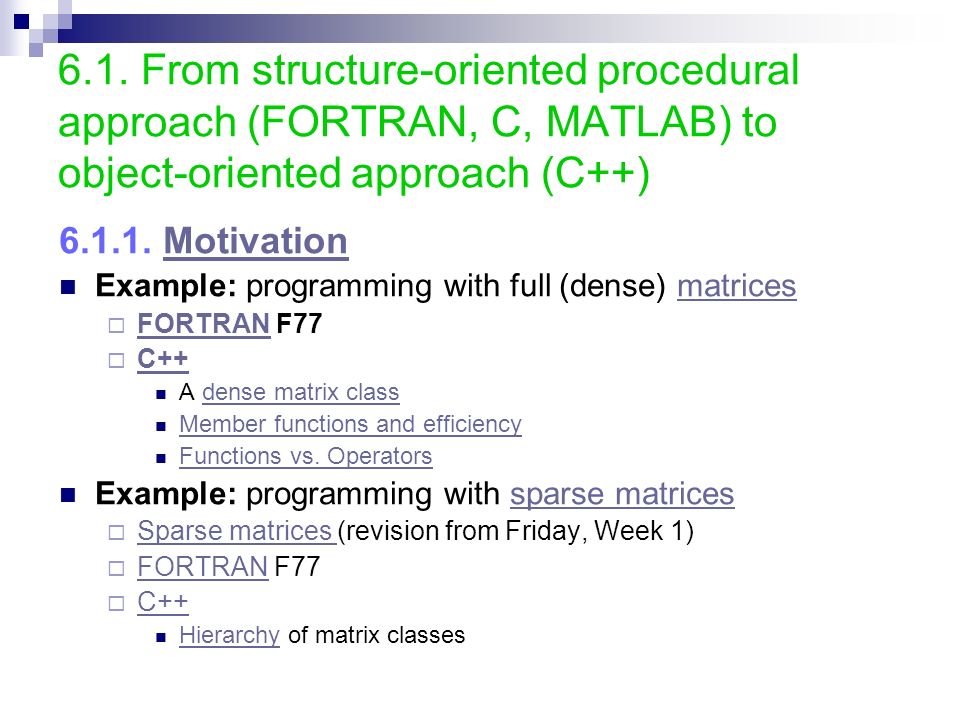
Task: Follow the matrices link after full (dense)
Action: click(737, 286)
